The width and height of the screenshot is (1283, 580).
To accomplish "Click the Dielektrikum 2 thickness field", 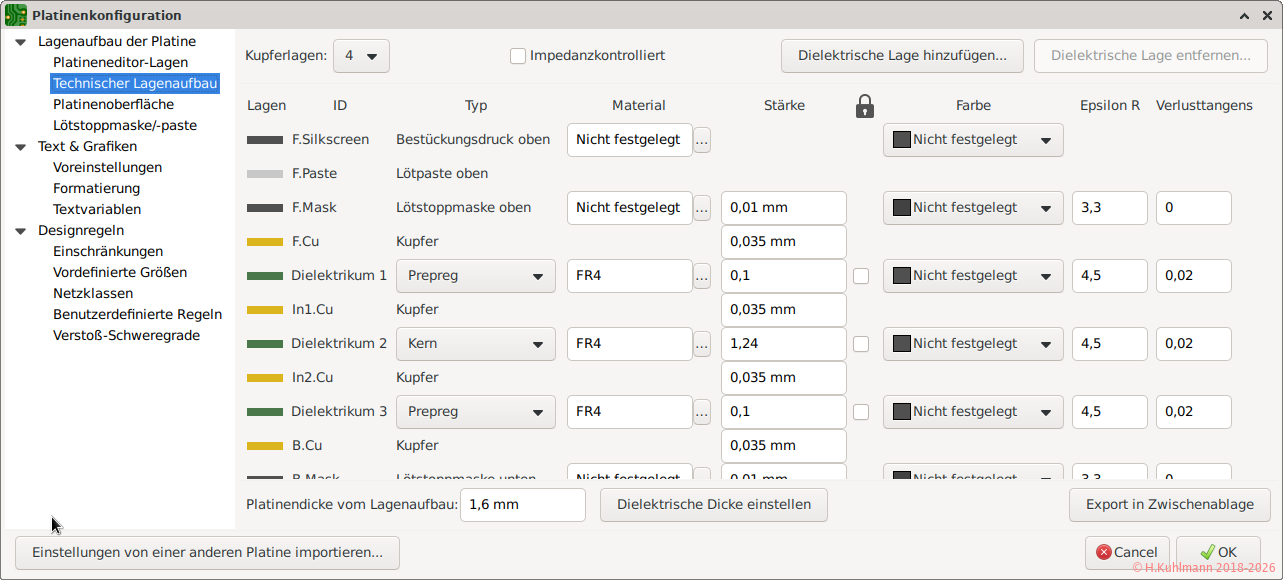I will 783,344.
